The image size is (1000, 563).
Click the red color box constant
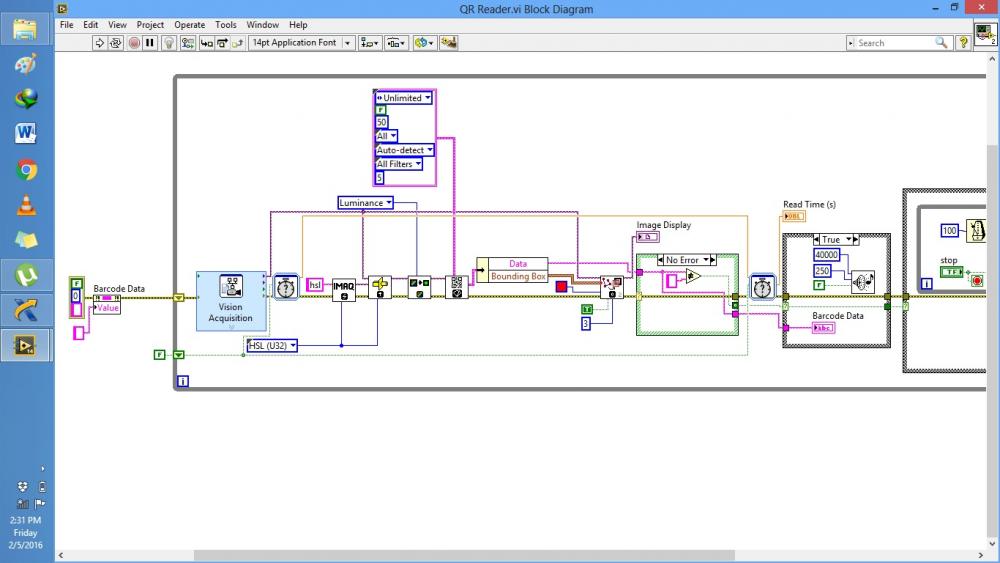(561, 286)
